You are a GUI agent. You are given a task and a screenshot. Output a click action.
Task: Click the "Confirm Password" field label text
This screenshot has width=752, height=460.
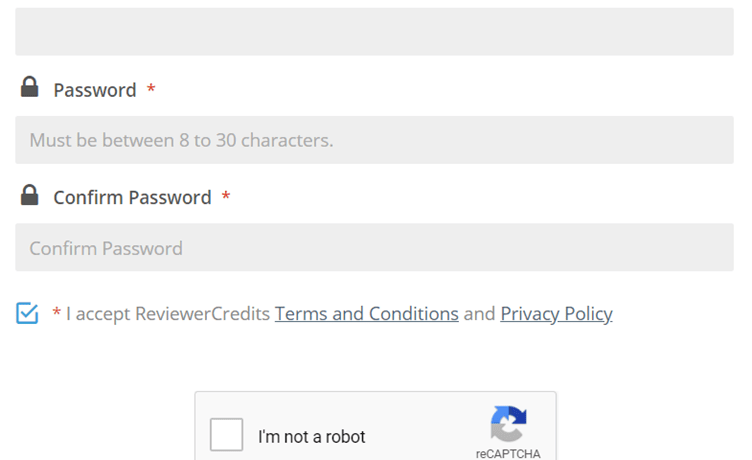click(x=132, y=197)
